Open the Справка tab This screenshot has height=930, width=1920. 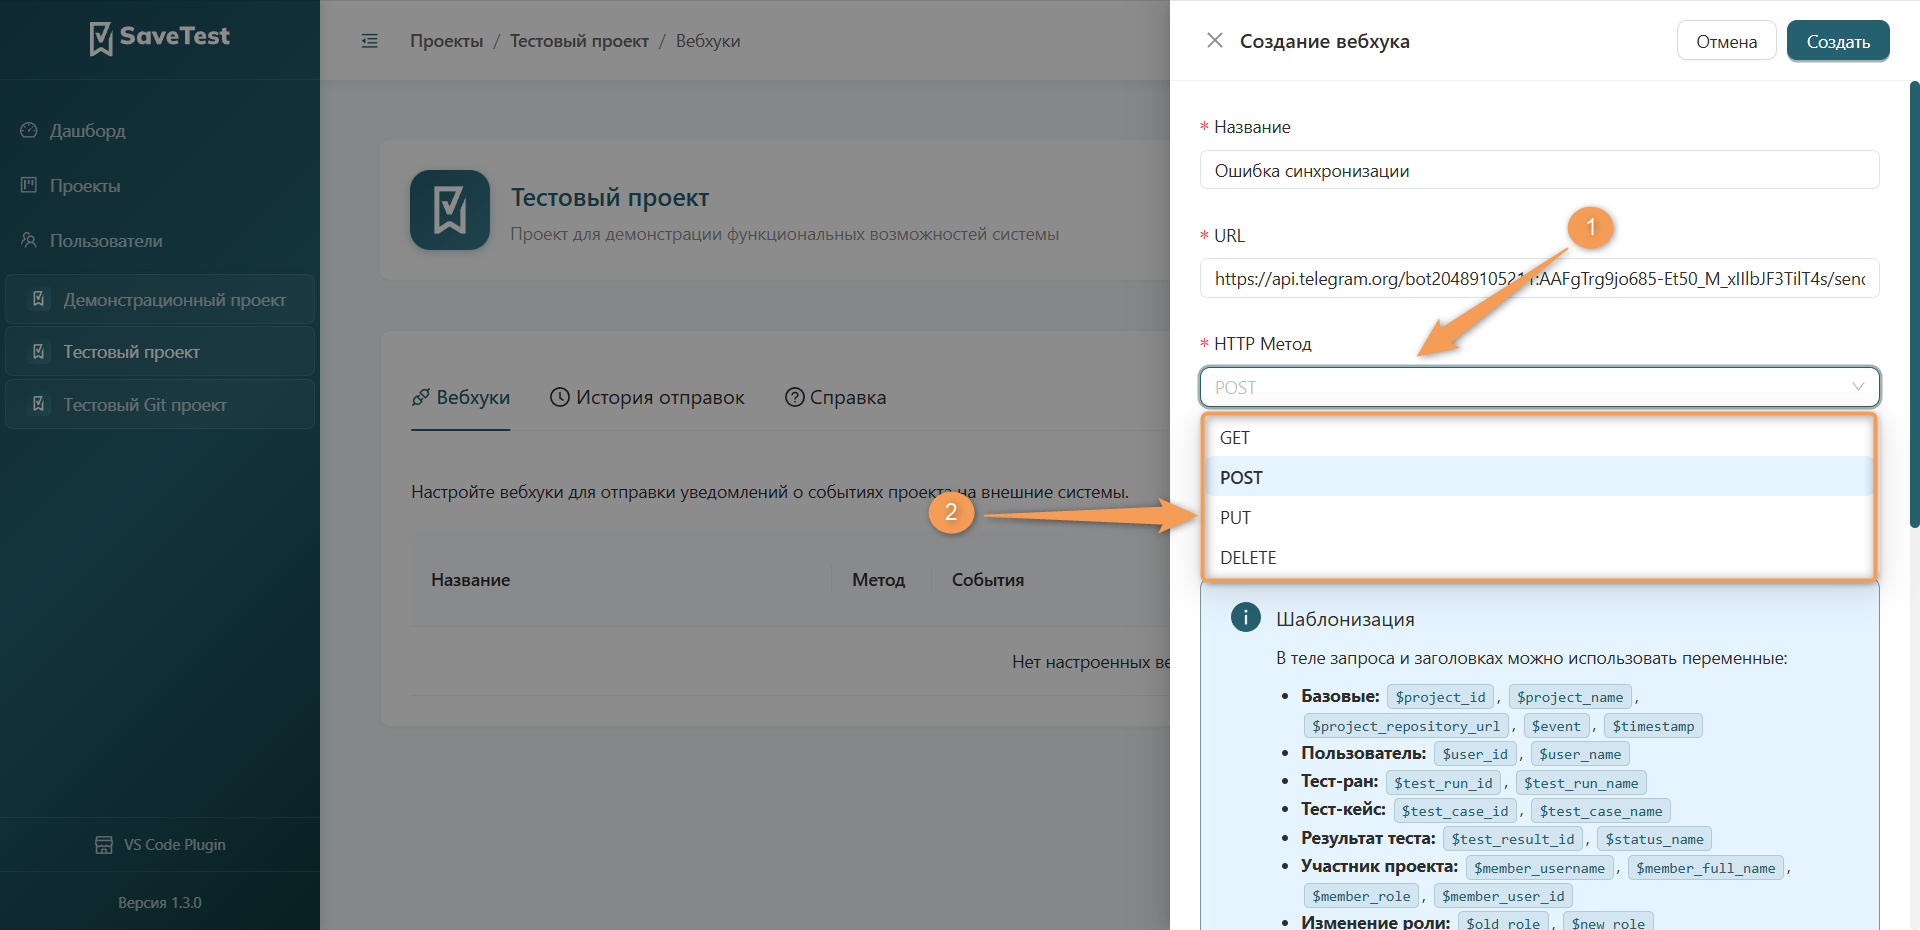tap(835, 397)
